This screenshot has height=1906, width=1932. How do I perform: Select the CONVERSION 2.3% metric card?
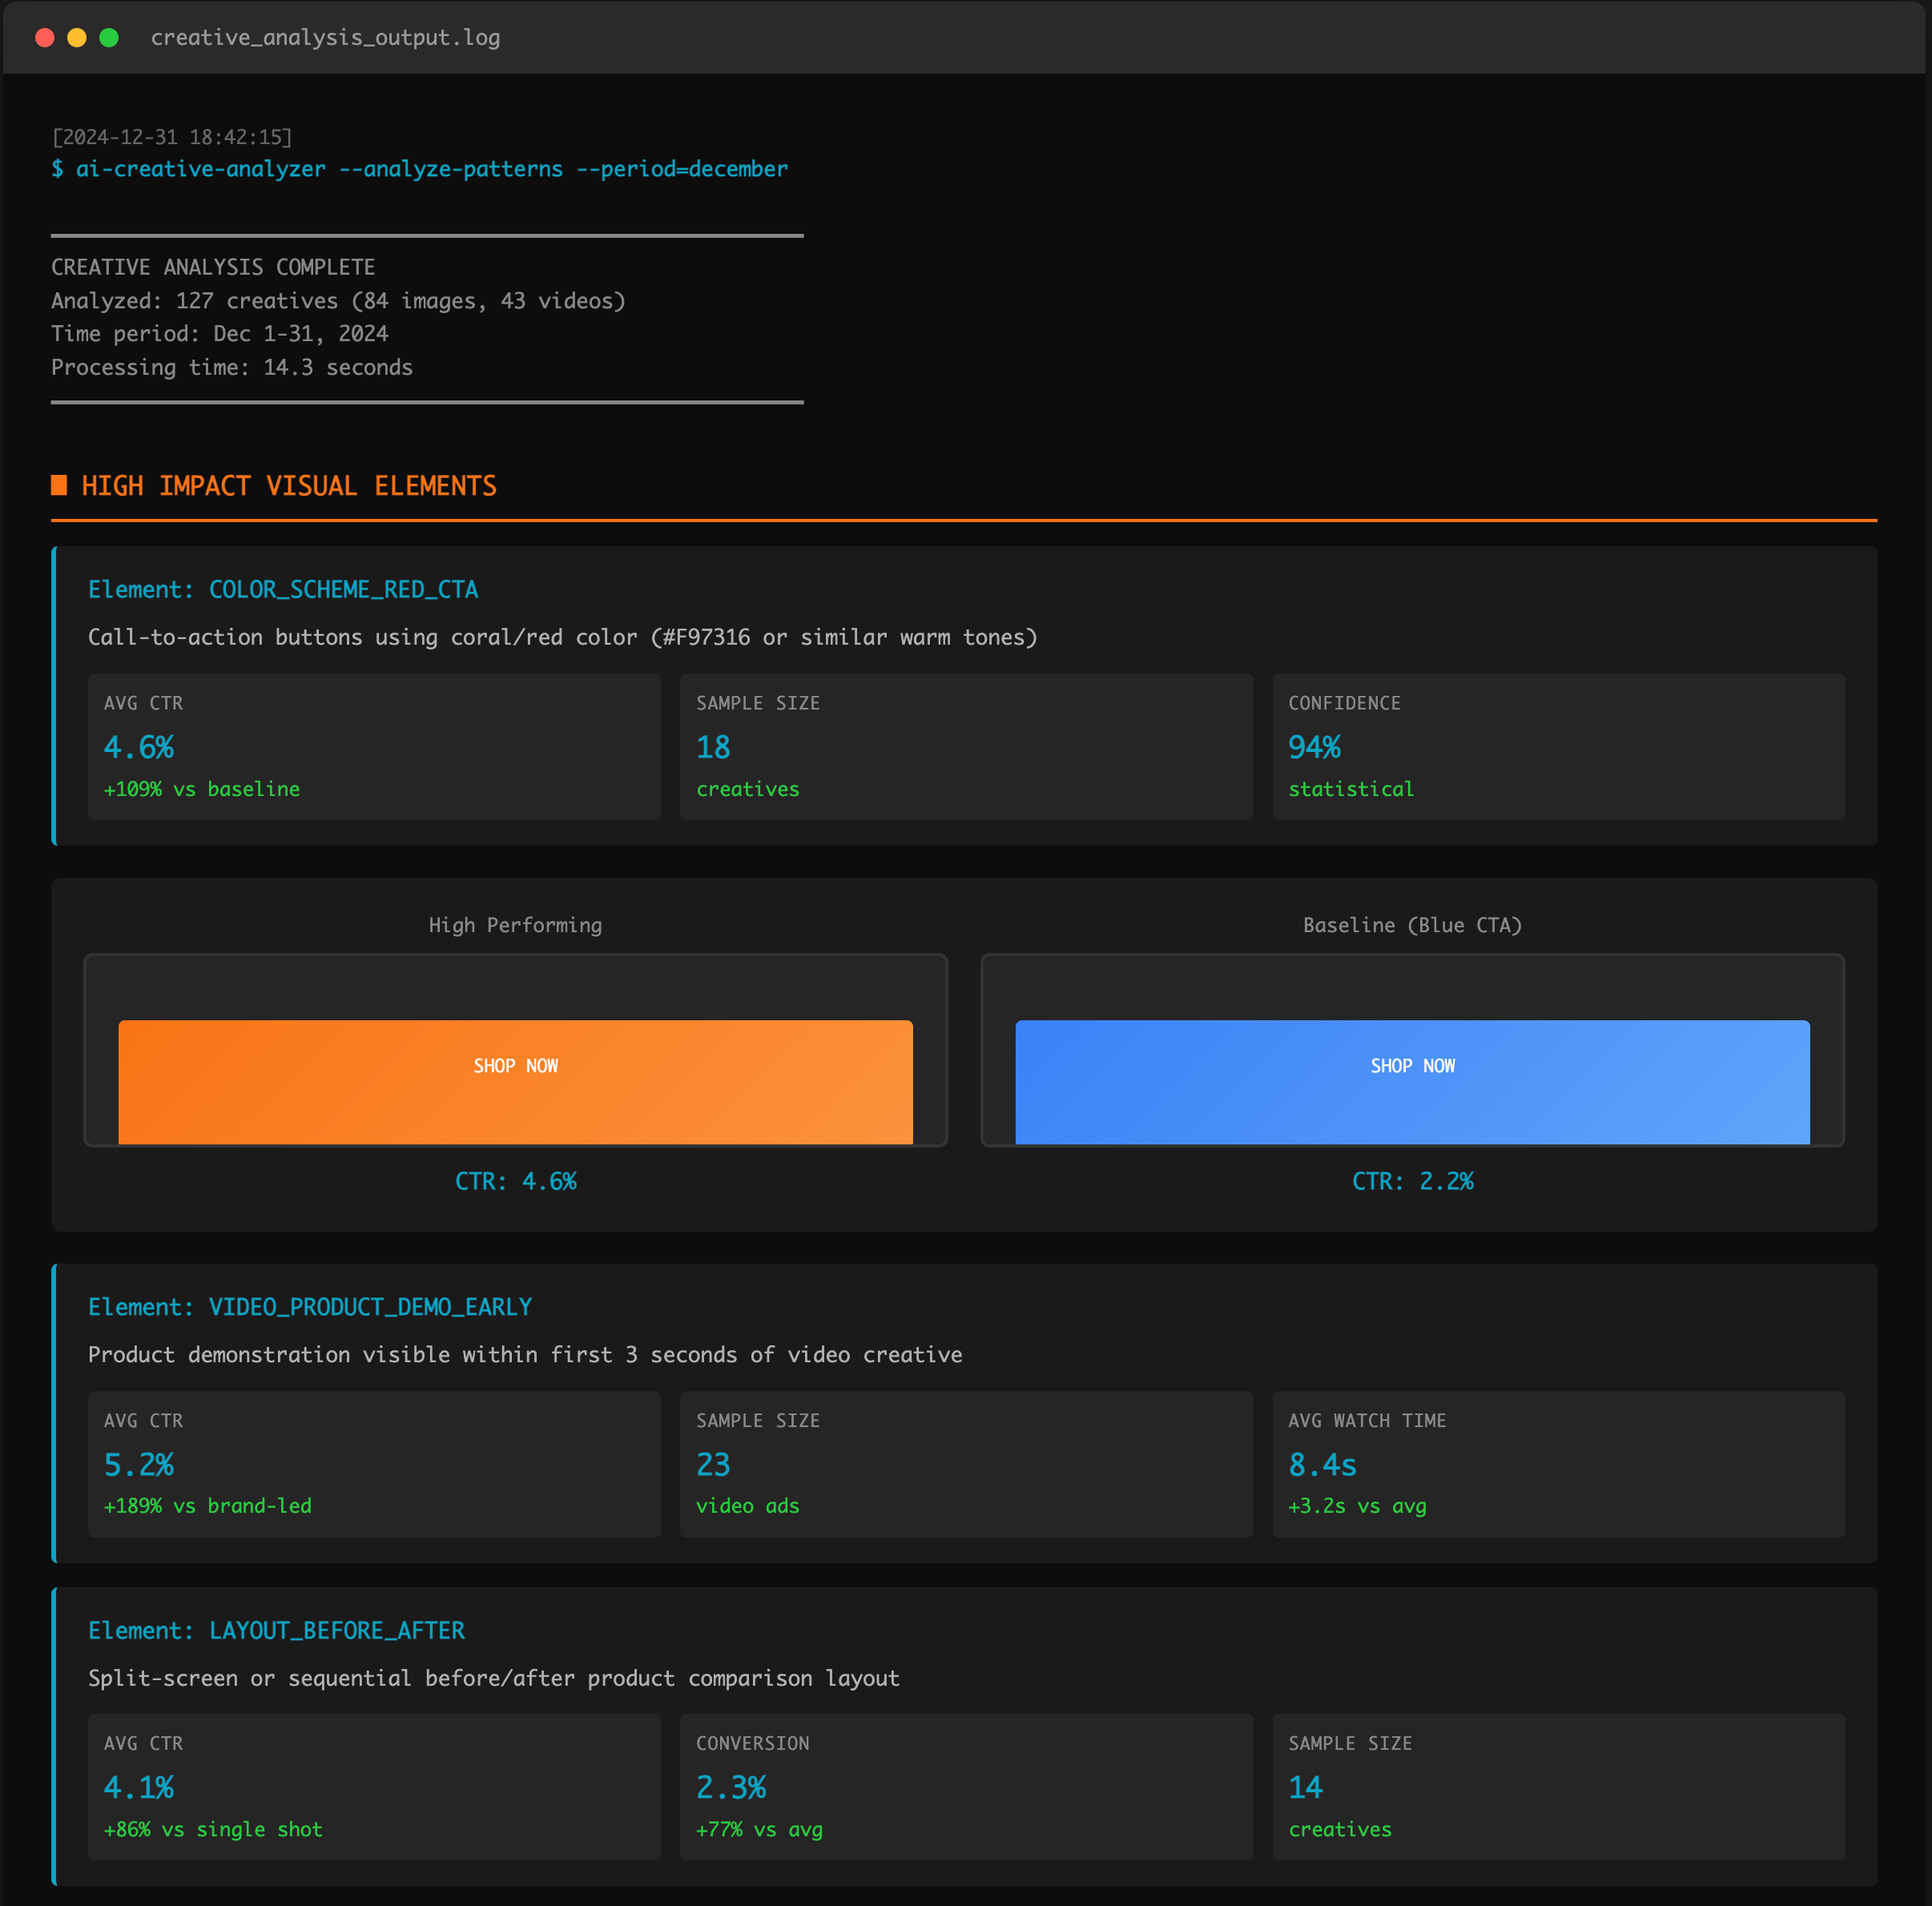[x=965, y=1787]
